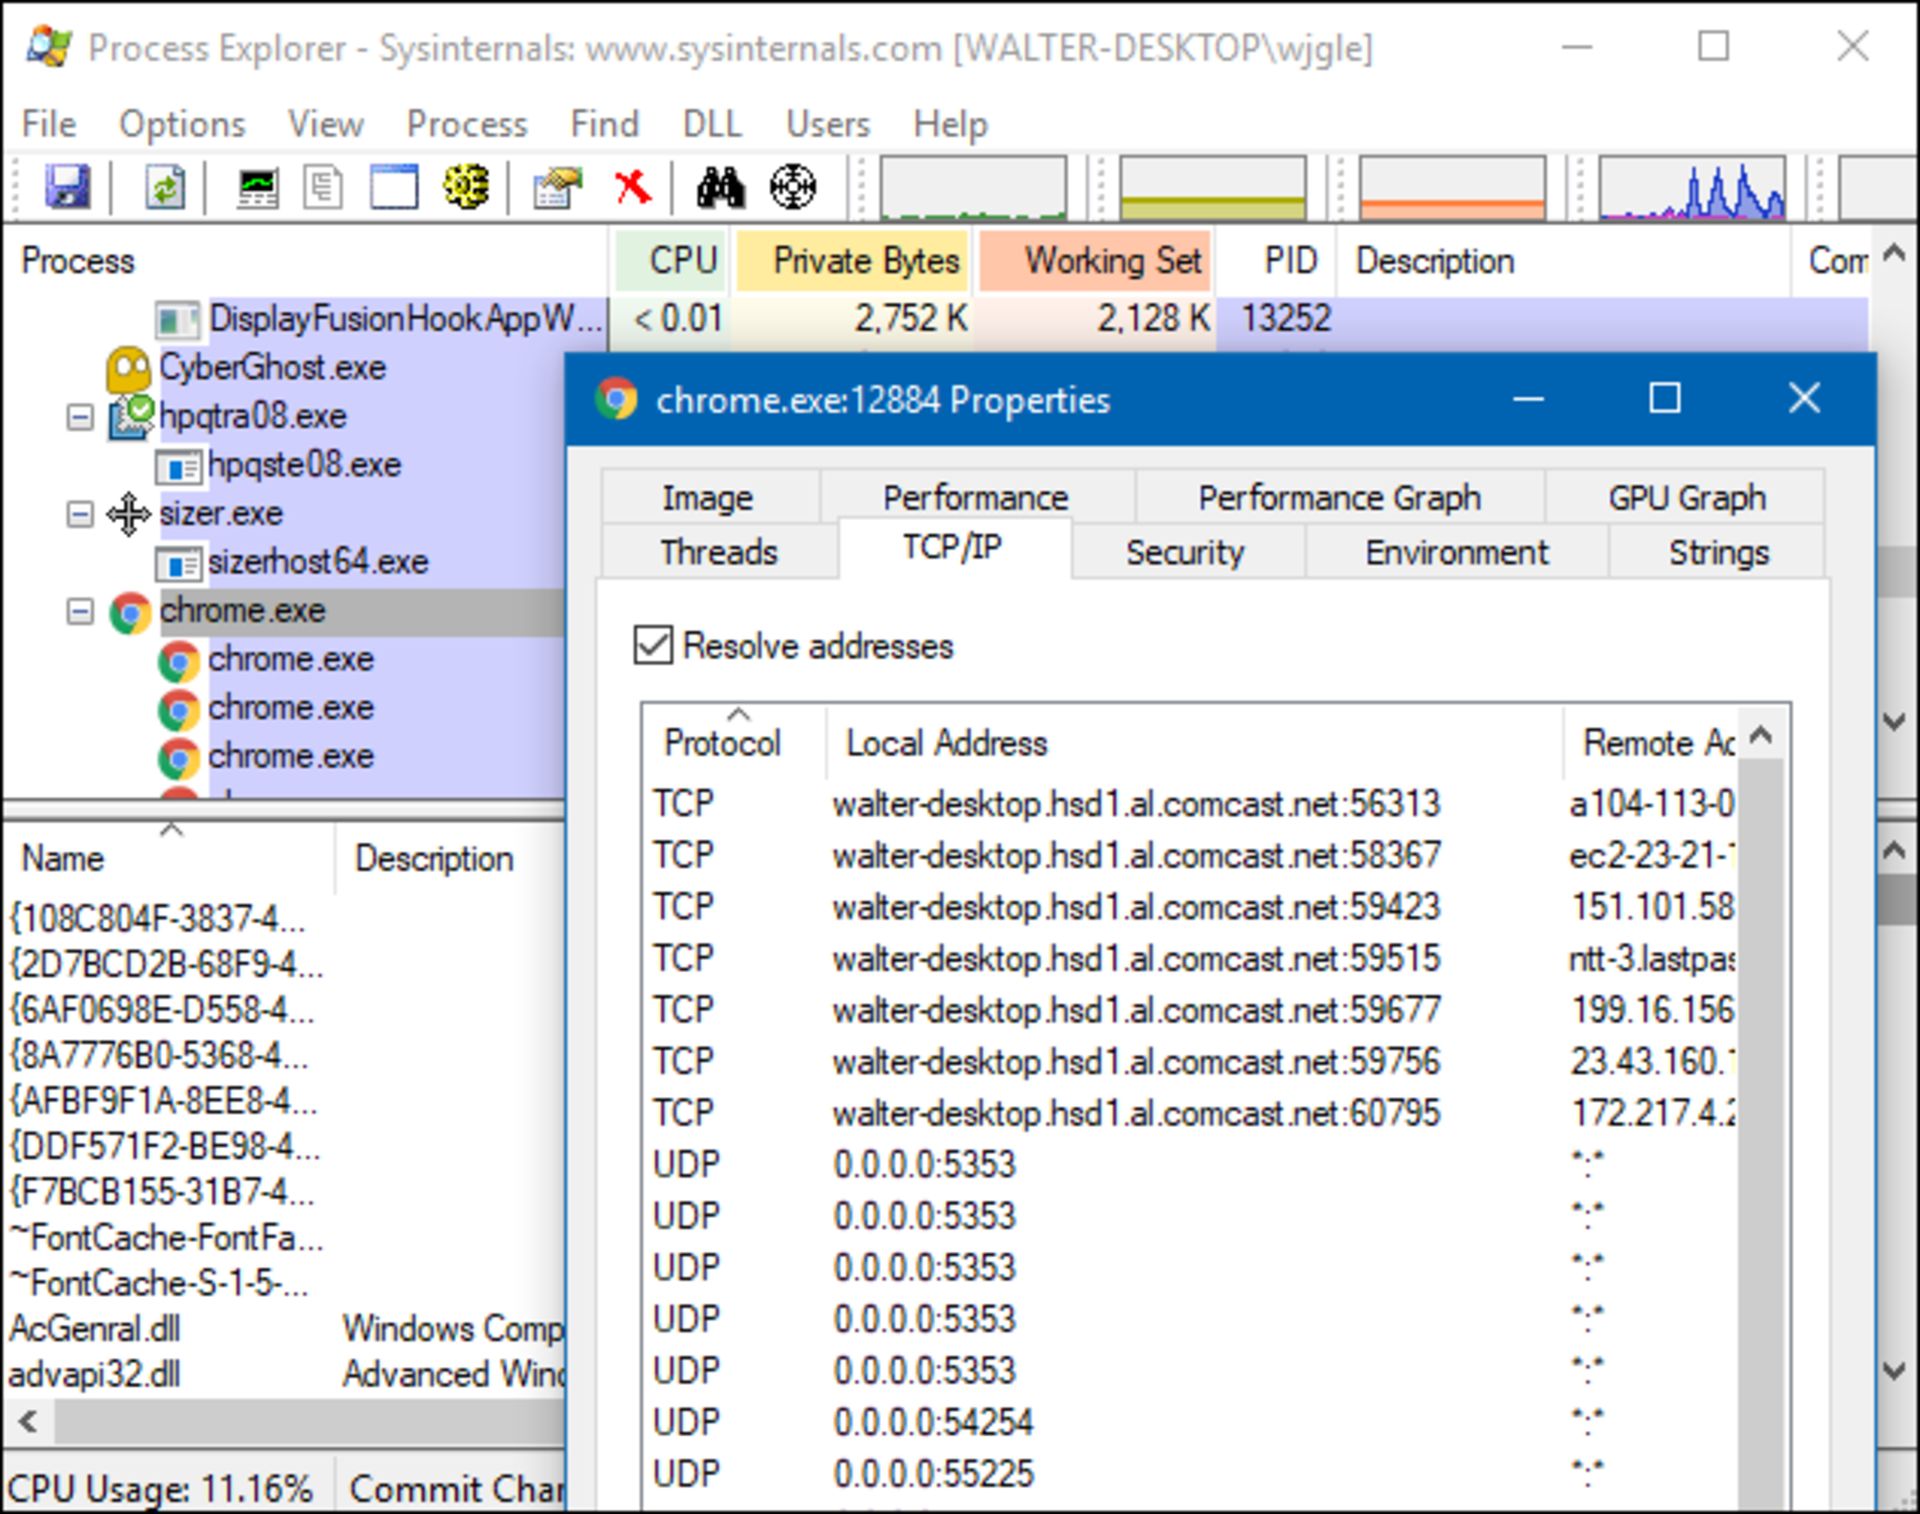Collapse the hpqtra08.exe tree node
Viewport: 1920px width, 1514px height.
[80, 416]
